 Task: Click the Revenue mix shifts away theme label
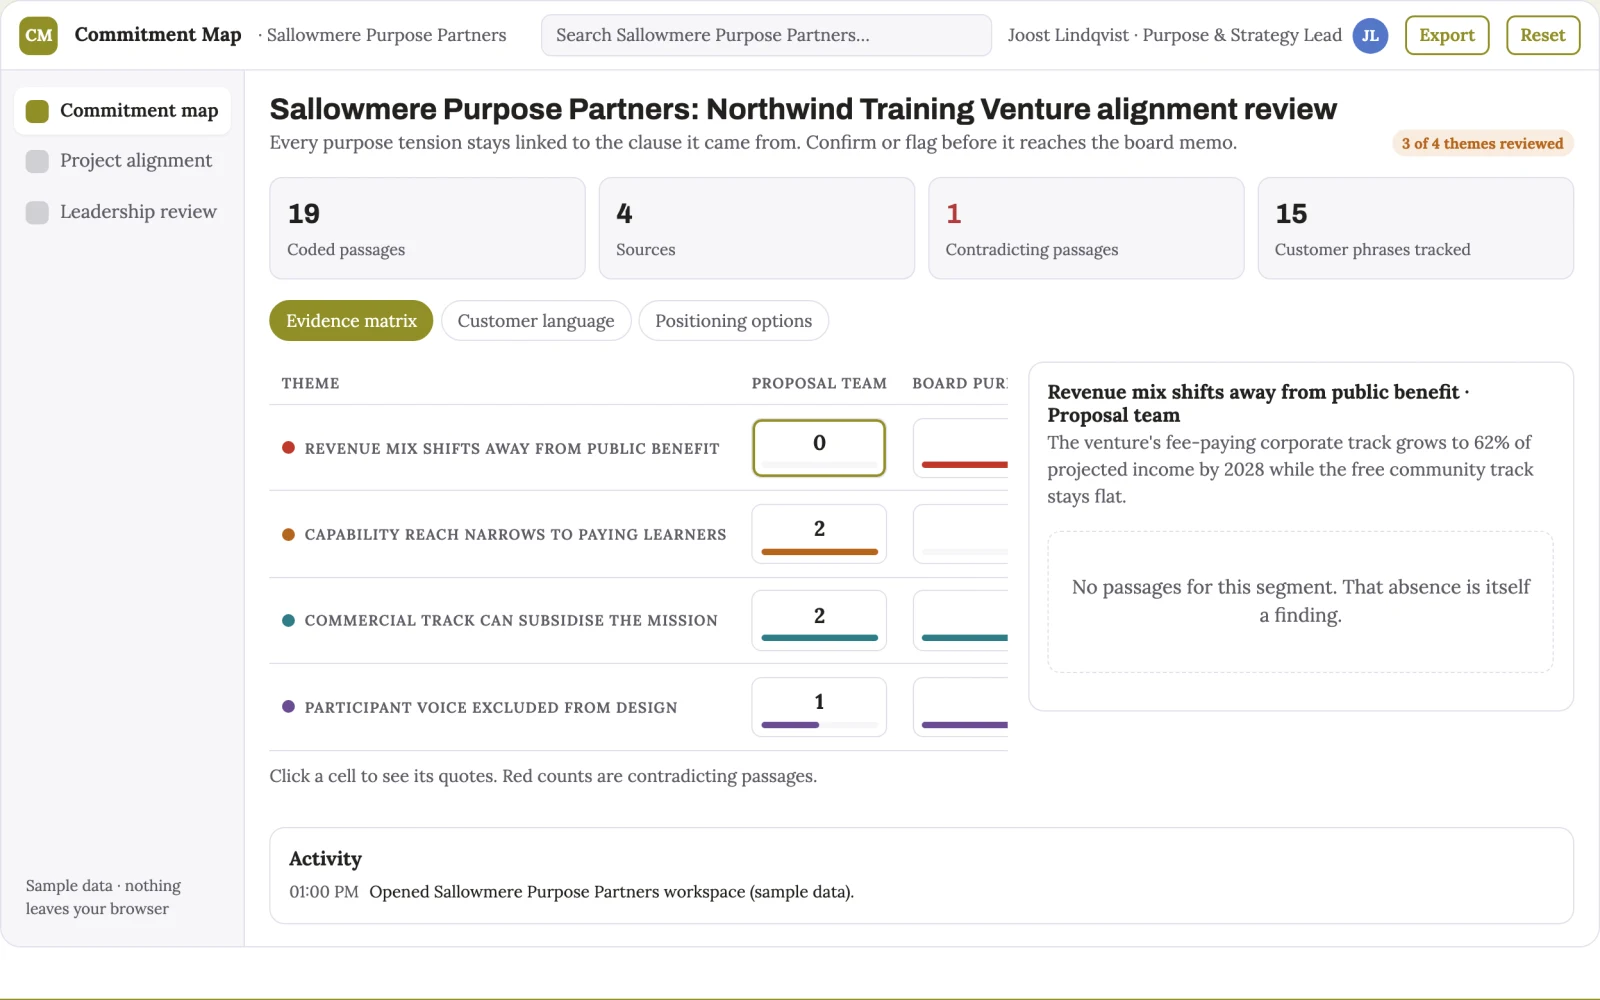[x=512, y=449]
